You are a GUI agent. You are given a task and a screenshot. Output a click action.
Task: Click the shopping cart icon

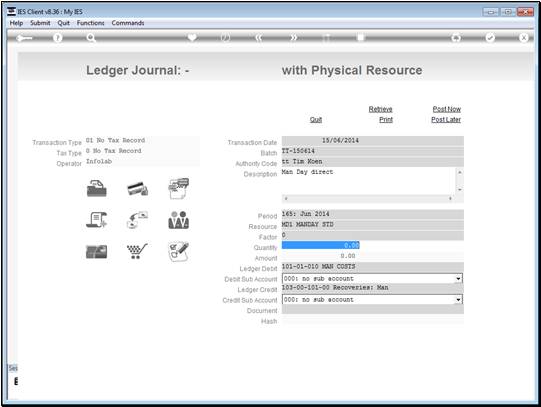pyautogui.click(x=137, y=251)
